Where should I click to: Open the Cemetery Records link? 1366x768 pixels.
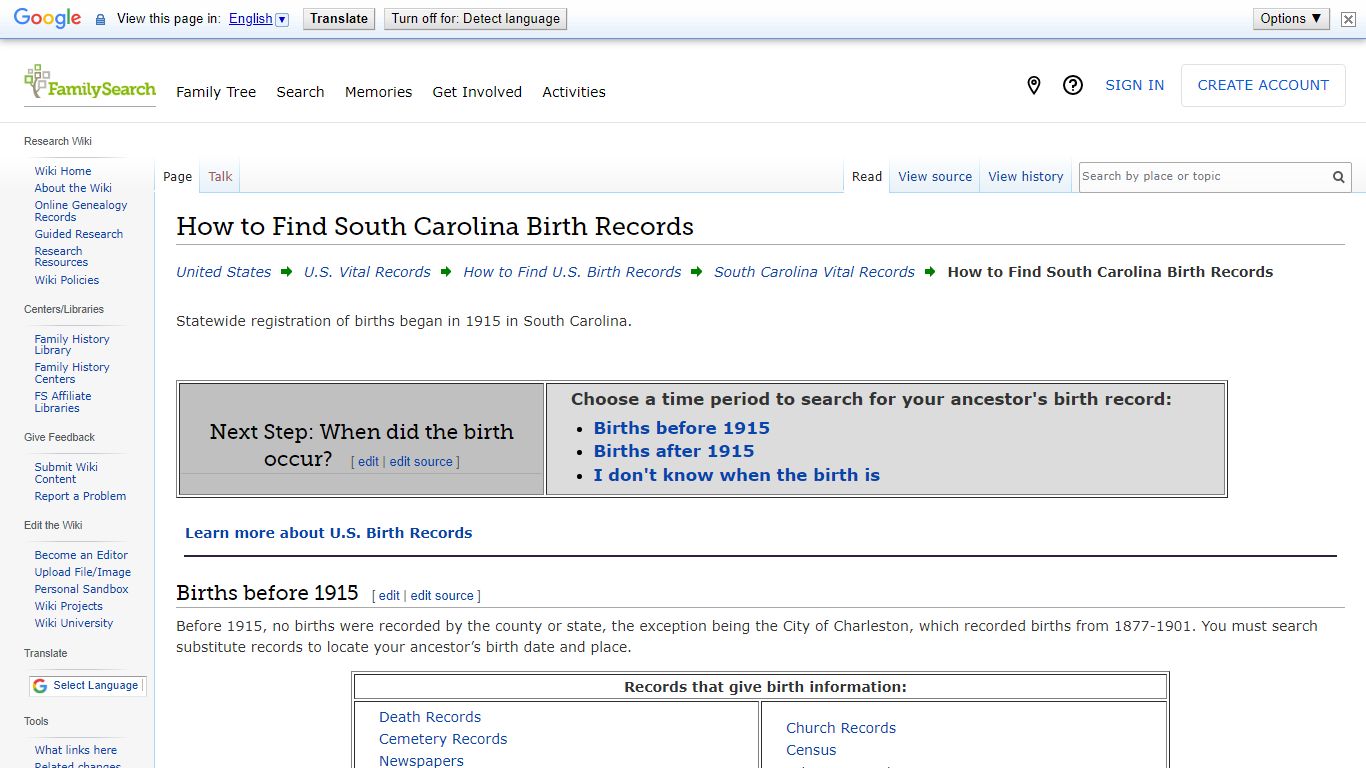tap(443, 739)
